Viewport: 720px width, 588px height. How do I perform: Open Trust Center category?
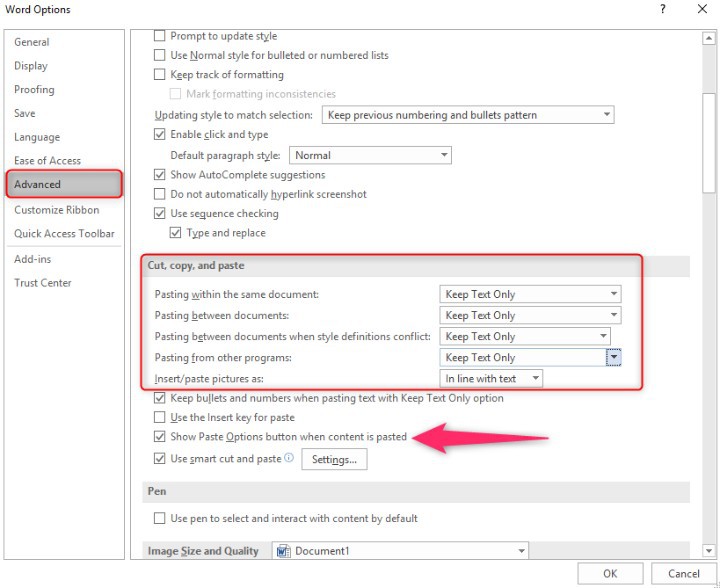point(43,283)
